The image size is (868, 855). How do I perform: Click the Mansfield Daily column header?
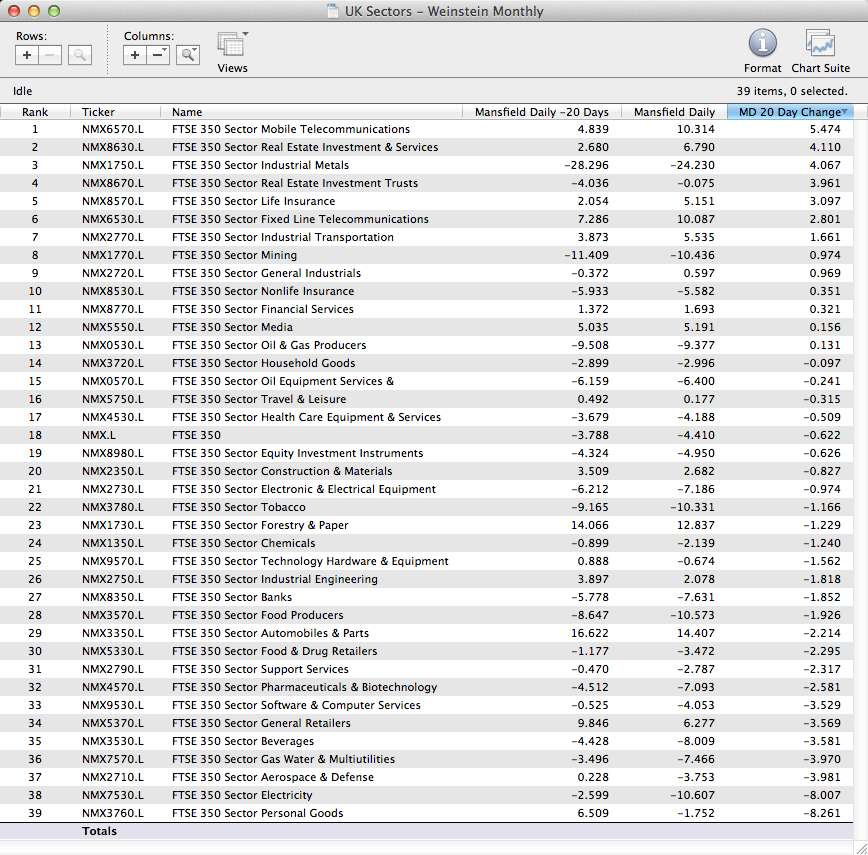pyautogui.click(x=674, y=112)
